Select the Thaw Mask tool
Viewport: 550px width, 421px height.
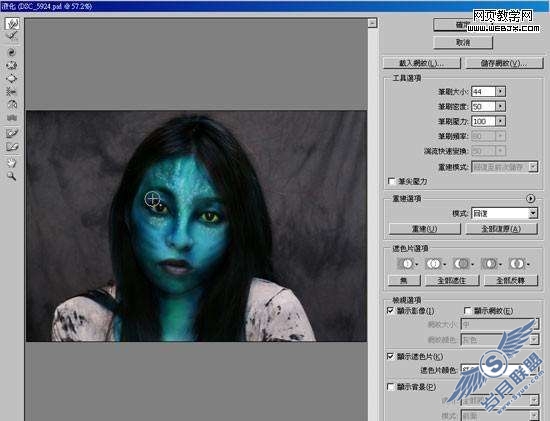(12, 147)
